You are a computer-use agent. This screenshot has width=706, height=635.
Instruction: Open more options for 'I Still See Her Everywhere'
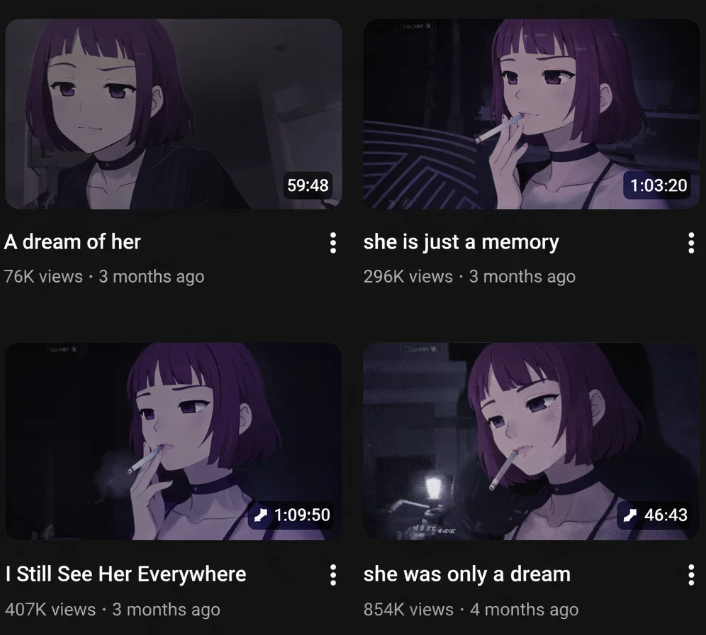[333, 575]
